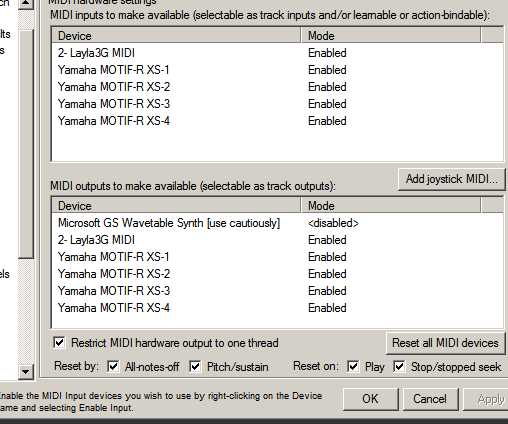Toggle Stop/stopped seek reset checkbox
Screen dimensions: 508x424
pyautogui.click(x=399, y=367)
